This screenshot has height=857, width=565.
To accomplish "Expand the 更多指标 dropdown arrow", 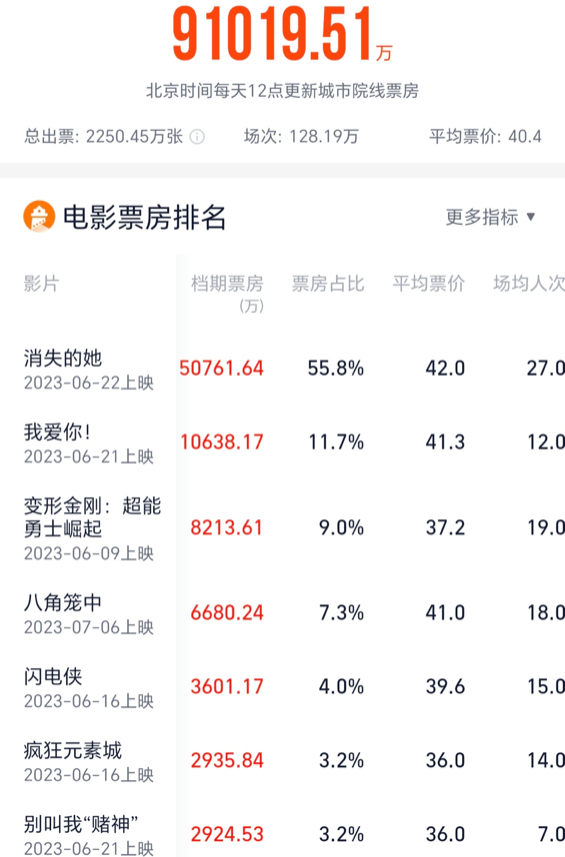I will (531, 217).
